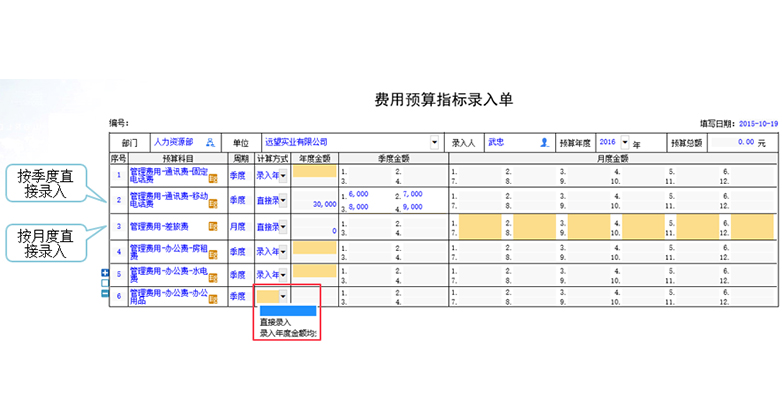Click the blue minus remove-row icon

[x=107, y=293]
